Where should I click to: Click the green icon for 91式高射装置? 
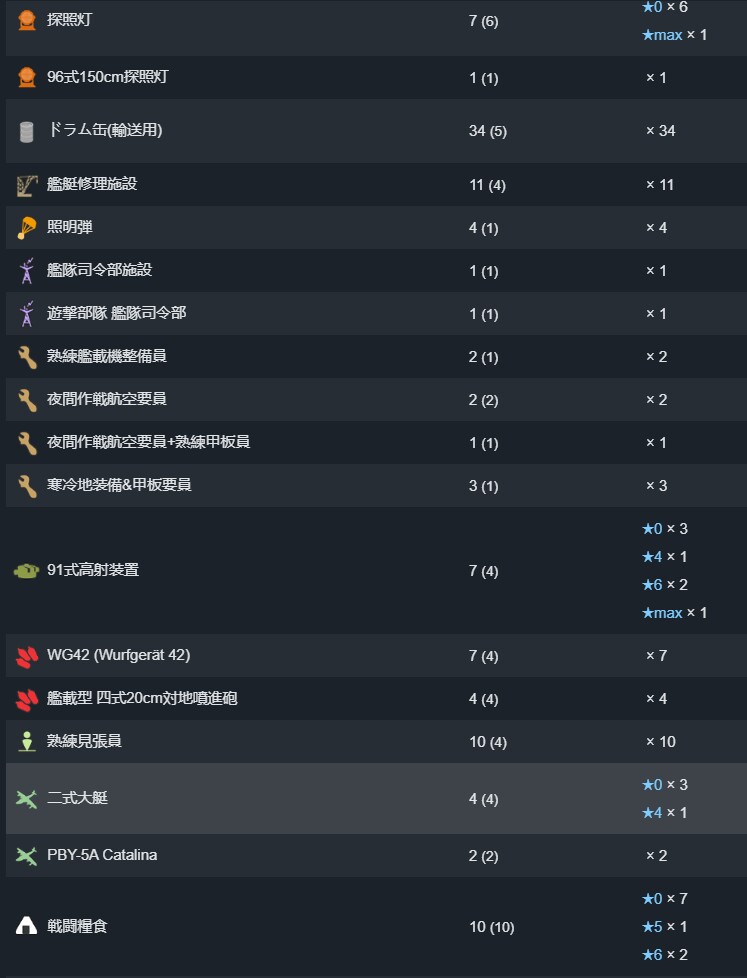tap(27, 571)
